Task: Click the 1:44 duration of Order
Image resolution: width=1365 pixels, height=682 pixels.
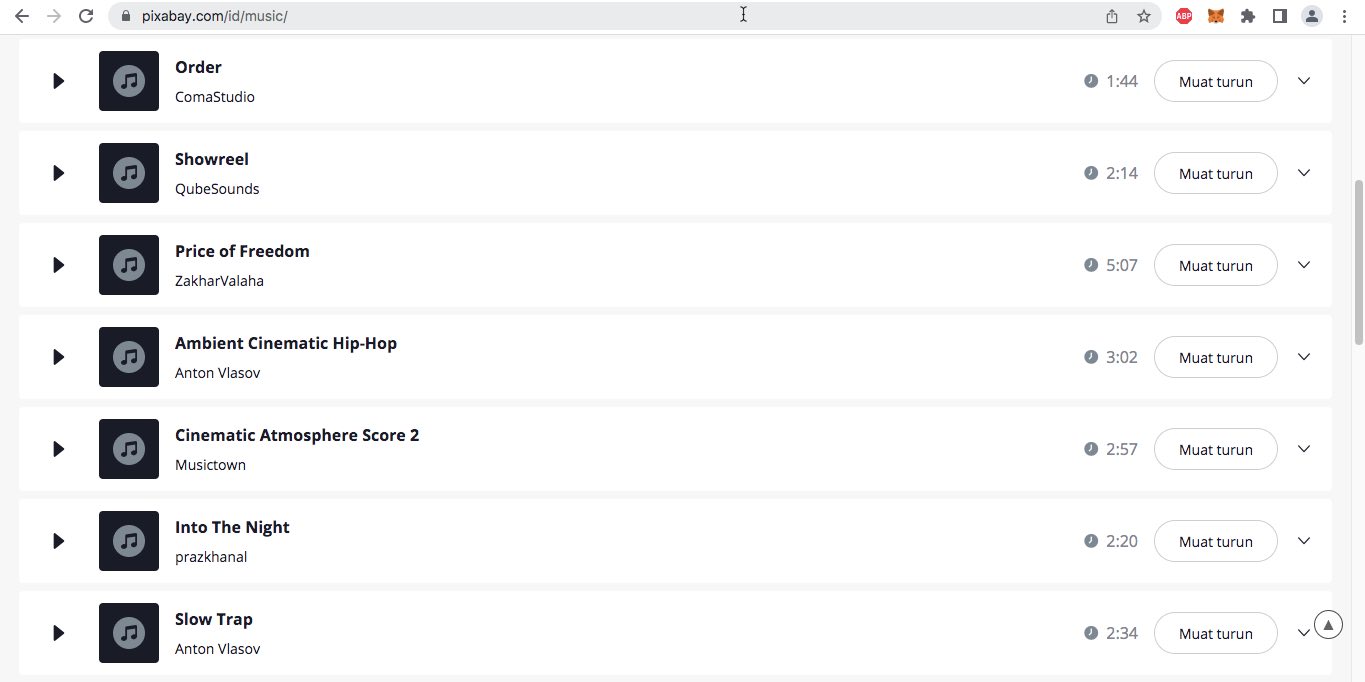Action: click(1122, 81)
